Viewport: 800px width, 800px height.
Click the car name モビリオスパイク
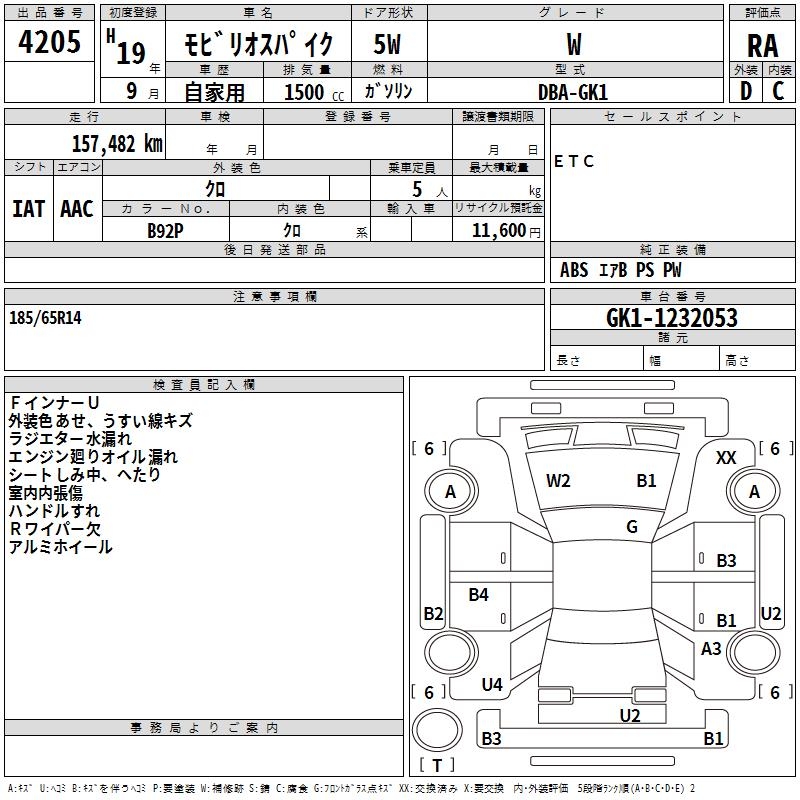[258, 43]
